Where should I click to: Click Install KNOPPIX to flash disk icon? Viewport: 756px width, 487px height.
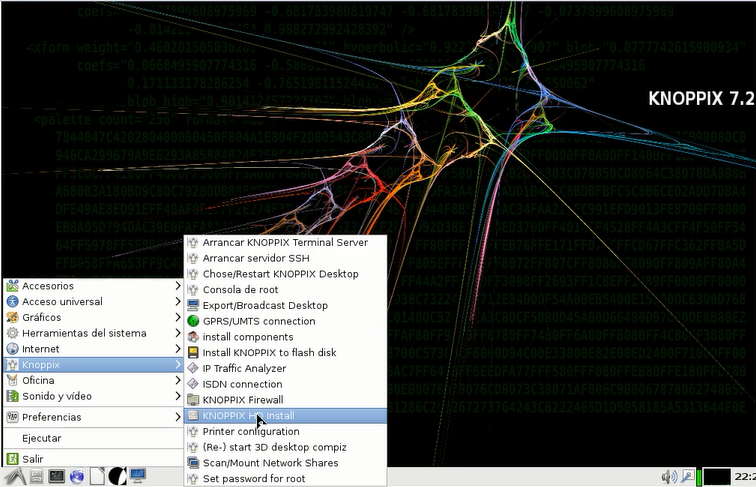coord(193,352)
